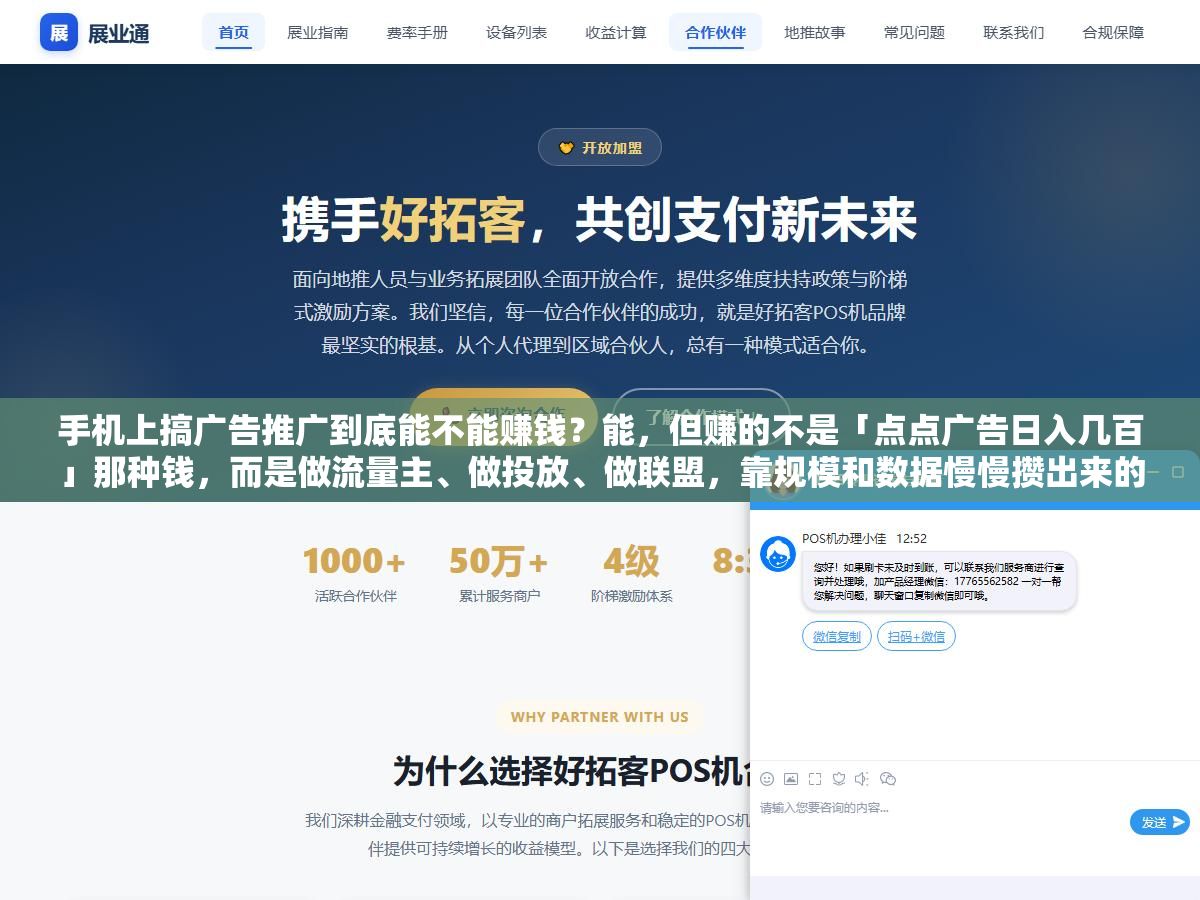Image resolution: width=1200 pixels, height=900 pixels.
Task: Click the service rating icon in chat toolbar
Action: [x=839, y=778]
